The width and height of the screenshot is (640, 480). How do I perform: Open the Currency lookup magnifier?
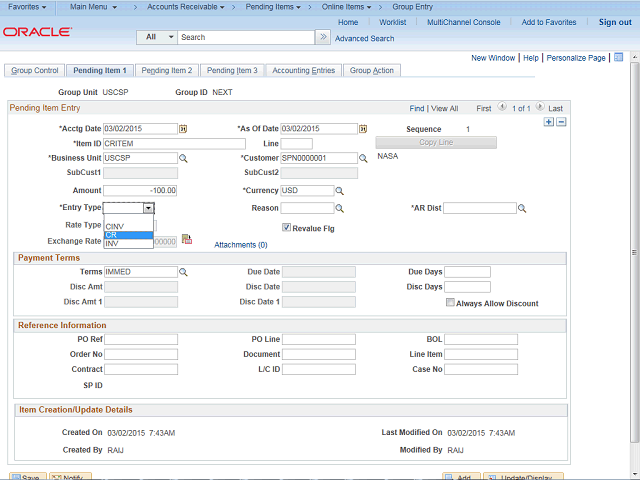click(339, 190)
